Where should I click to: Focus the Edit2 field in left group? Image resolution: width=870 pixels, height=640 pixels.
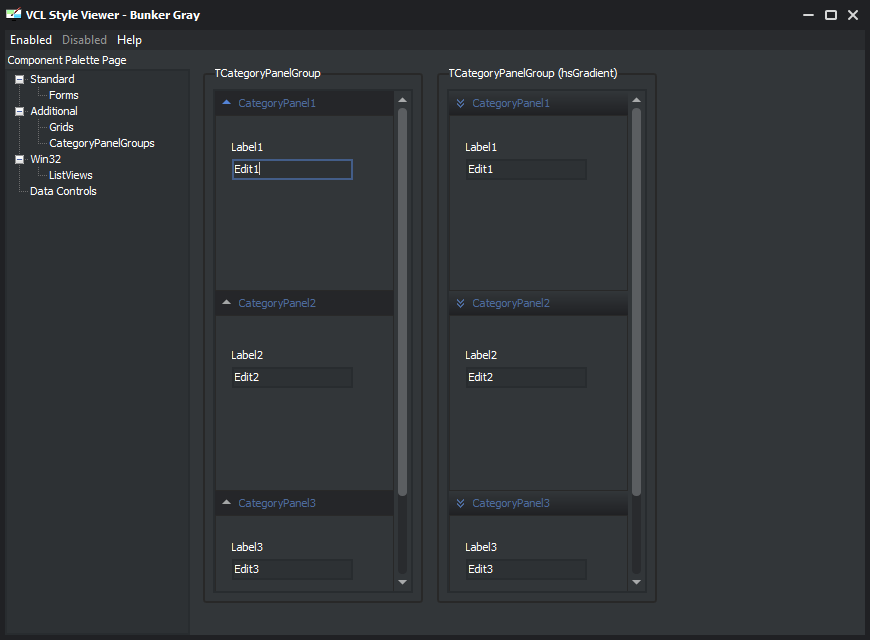[292, 377]
